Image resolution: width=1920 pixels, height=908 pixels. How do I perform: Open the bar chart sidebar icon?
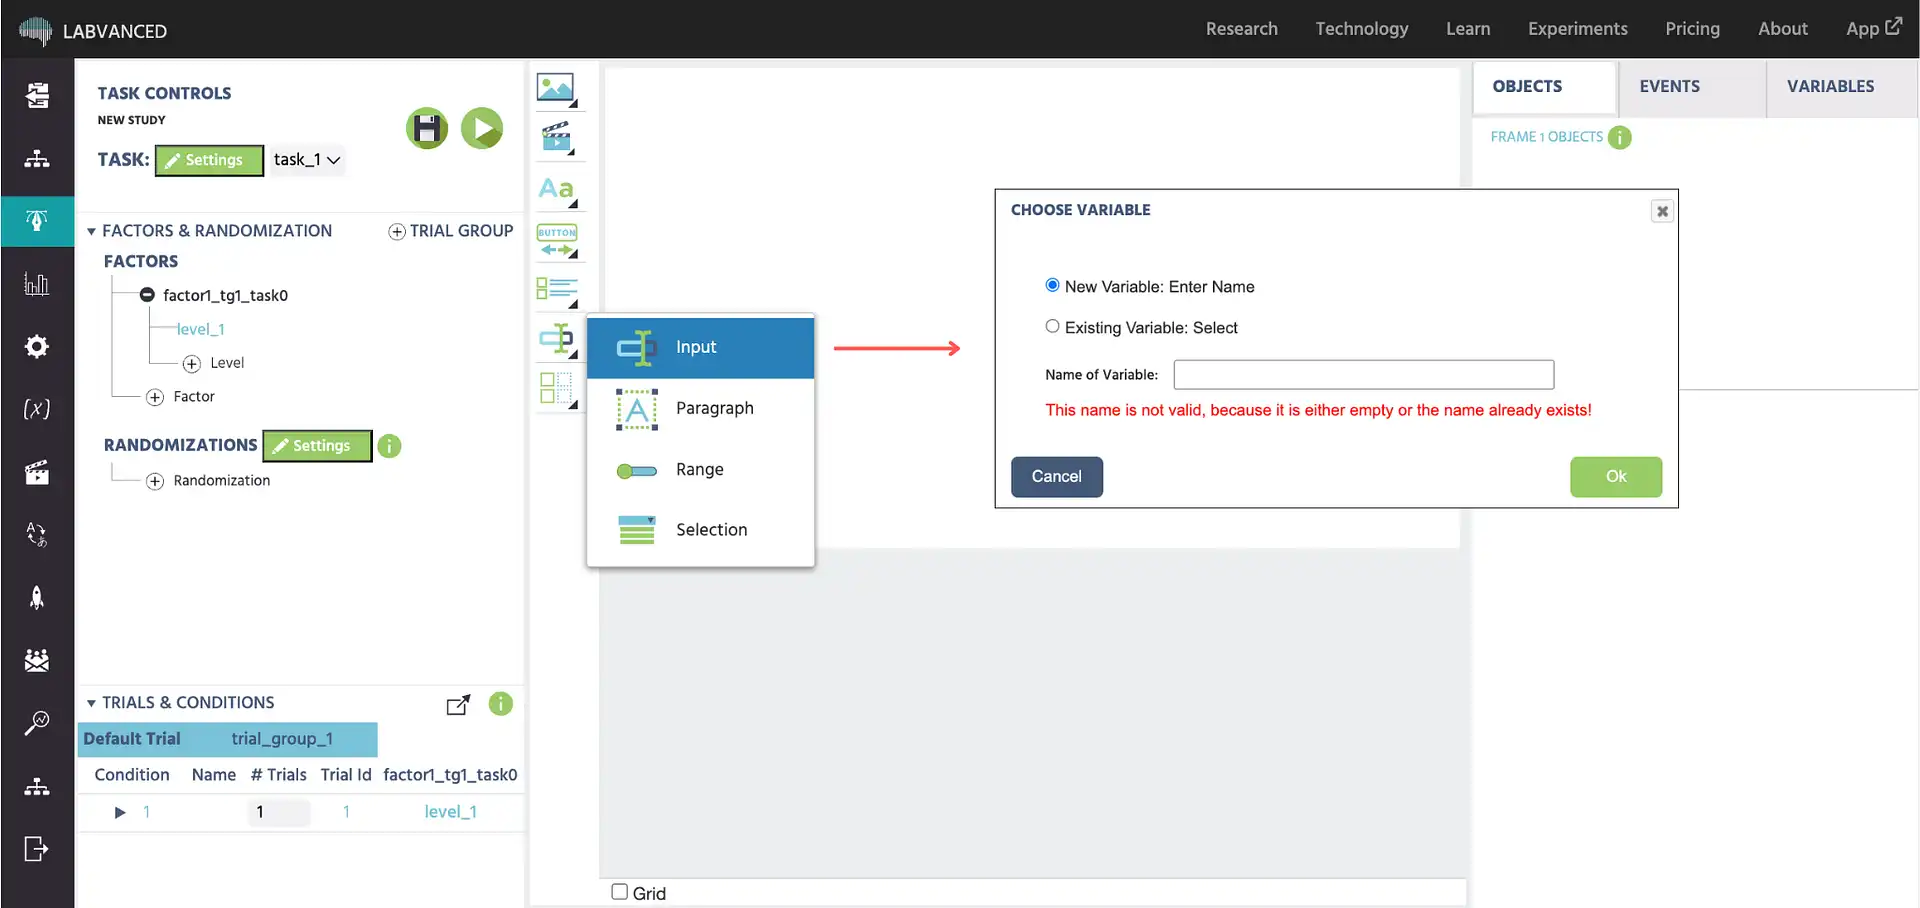click(x=37, y=284)
